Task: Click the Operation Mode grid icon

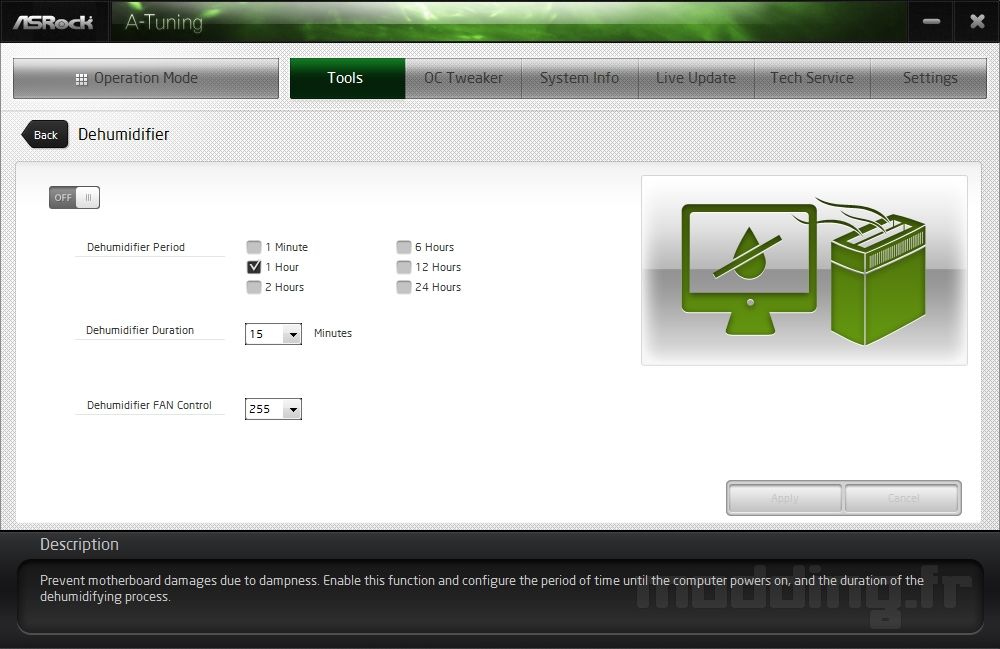Action: 81,79
